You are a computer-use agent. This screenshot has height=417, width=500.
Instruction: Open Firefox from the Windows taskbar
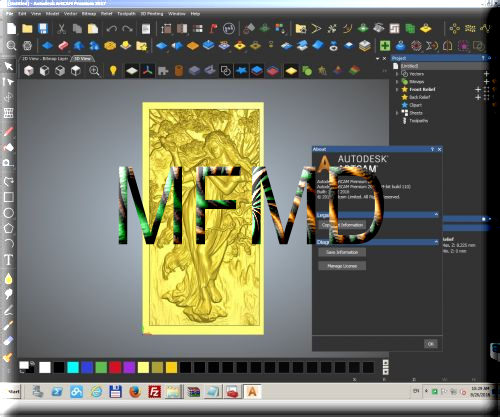pos(135,392)
